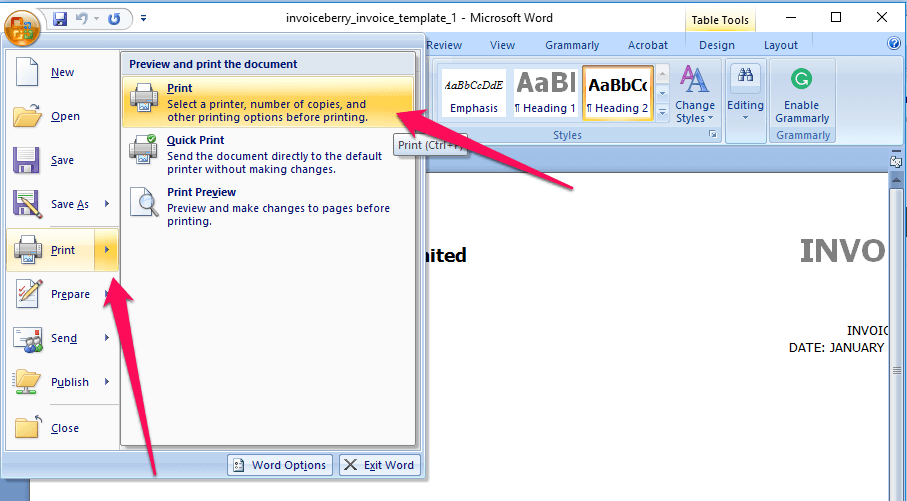
Task: Open the Styles dialog launcher
Action: [x=713, y=134]
